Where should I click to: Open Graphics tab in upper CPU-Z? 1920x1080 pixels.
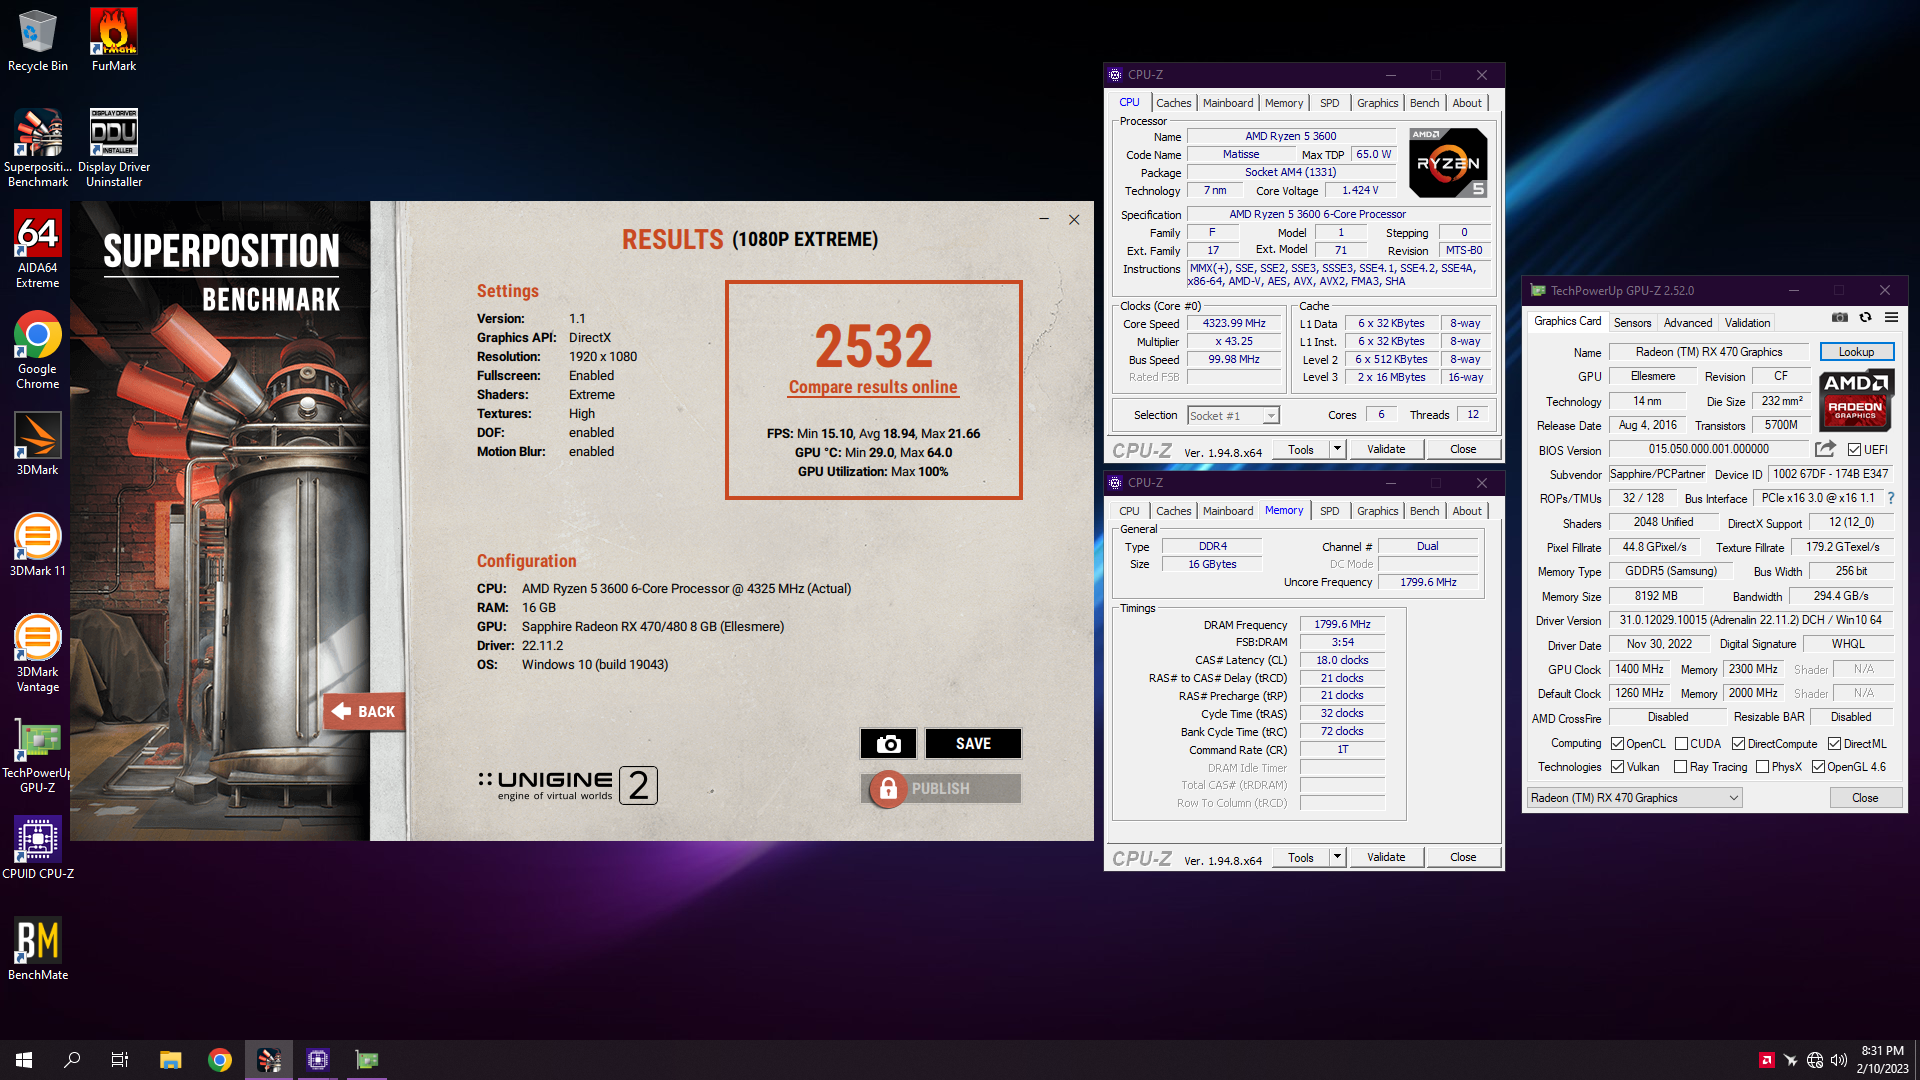pos(1377,103)
